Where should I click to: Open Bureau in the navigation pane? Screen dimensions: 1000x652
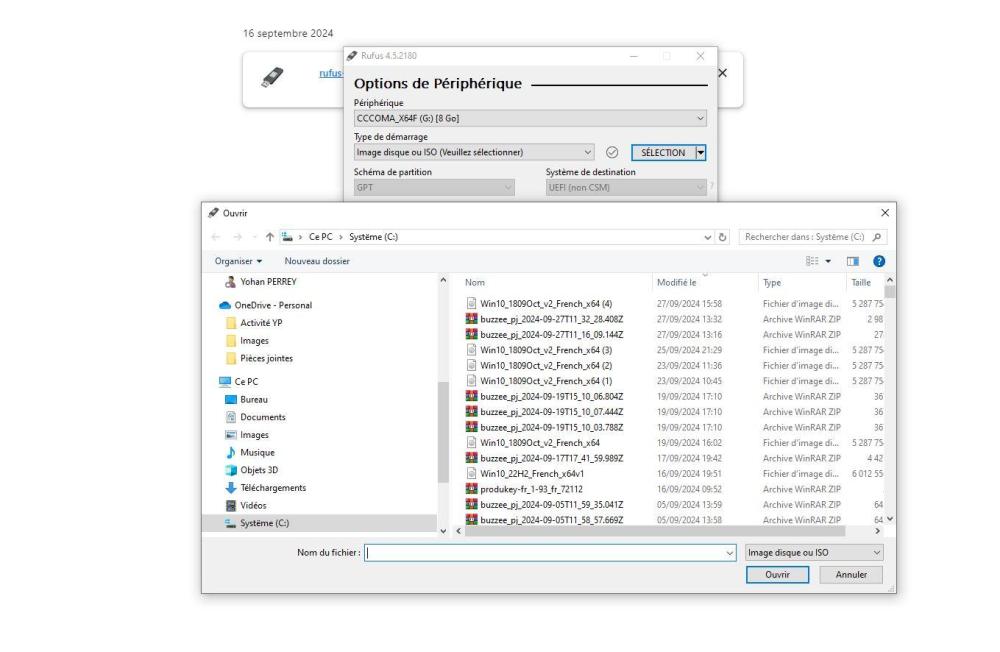tap(254, 399)
